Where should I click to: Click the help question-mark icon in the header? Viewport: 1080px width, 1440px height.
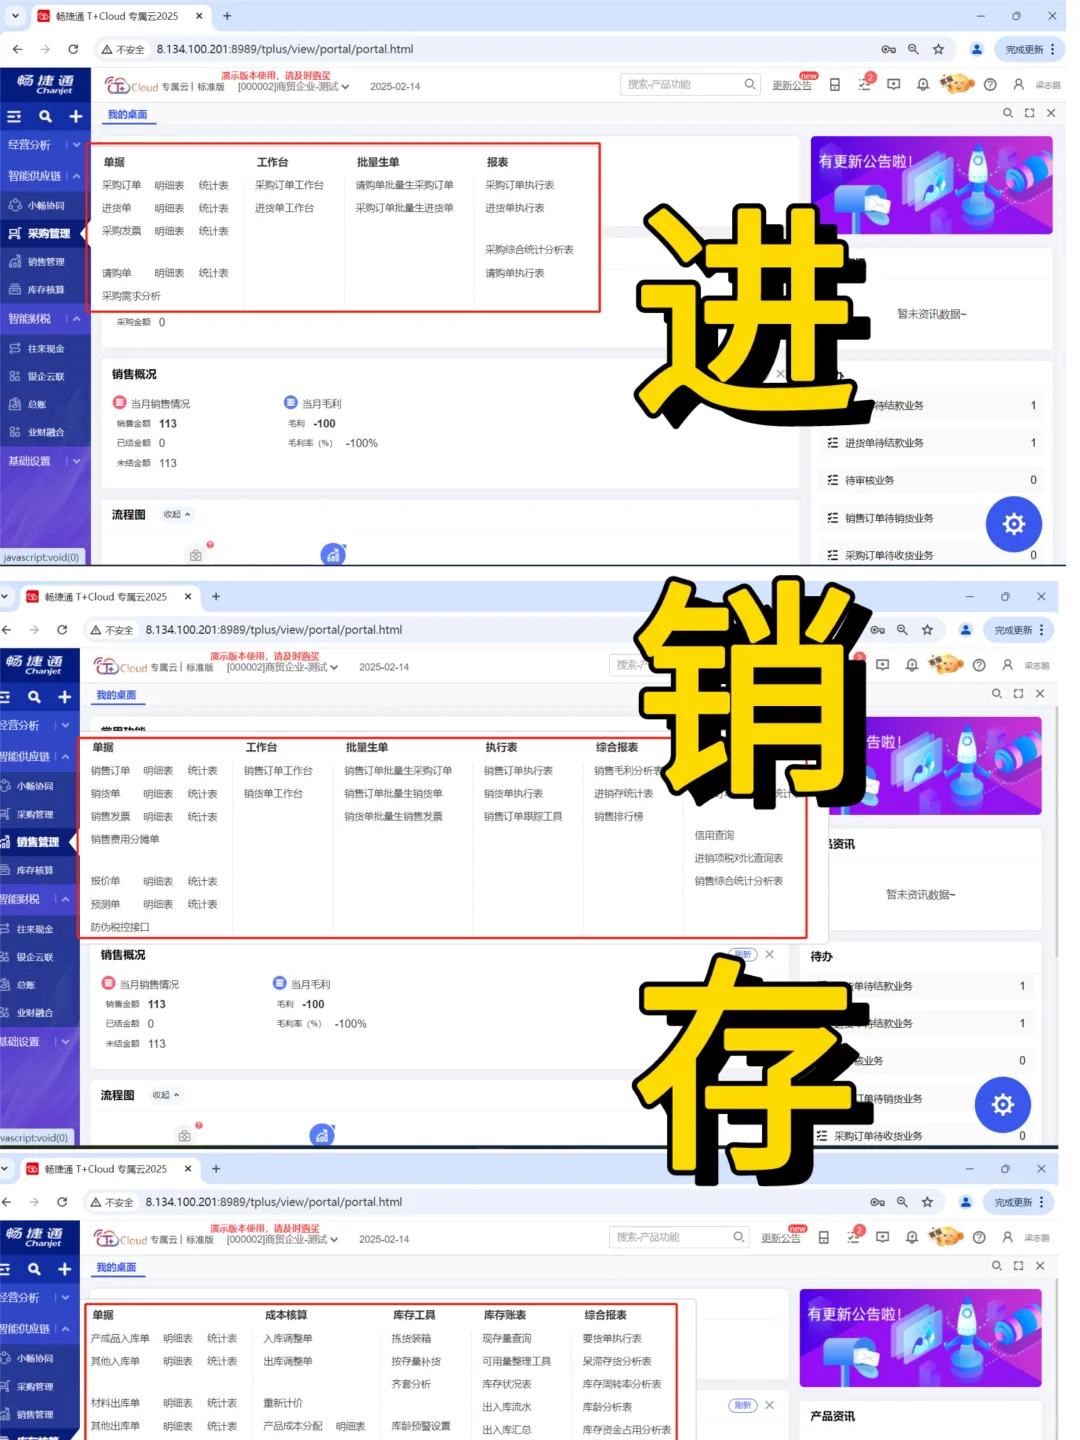point(990,85)
